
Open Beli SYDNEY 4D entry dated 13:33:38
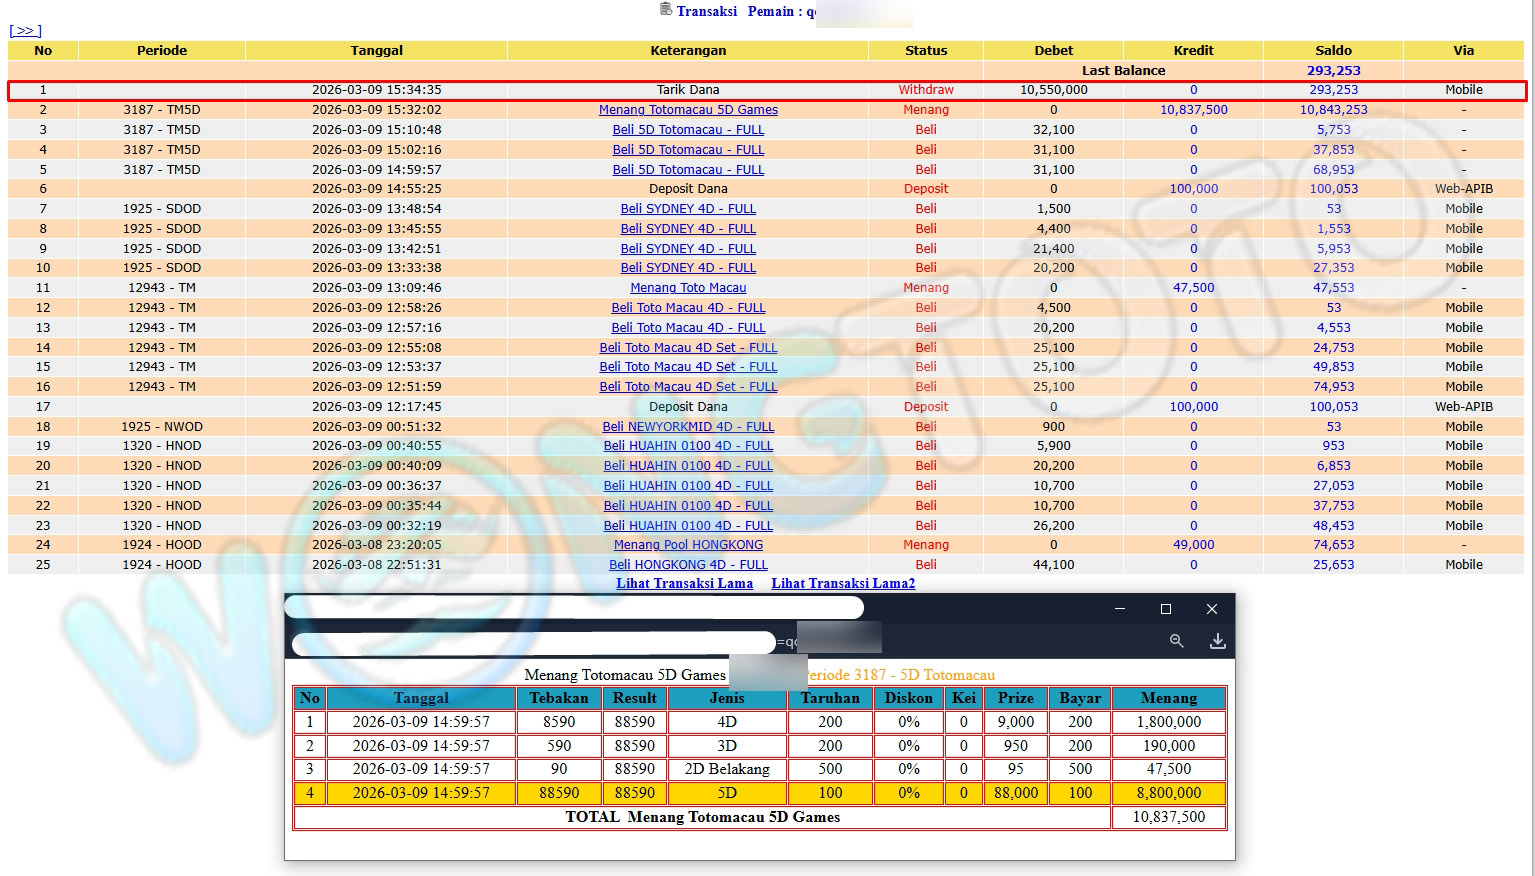(688, 268)
